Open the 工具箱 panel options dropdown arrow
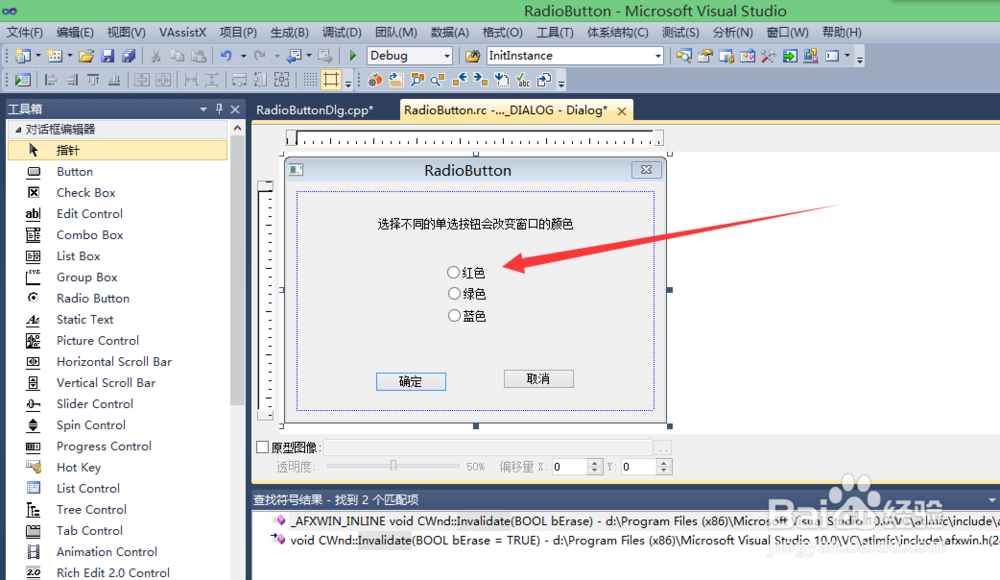This screenshot has width=1000, height=580. [203, 109]
